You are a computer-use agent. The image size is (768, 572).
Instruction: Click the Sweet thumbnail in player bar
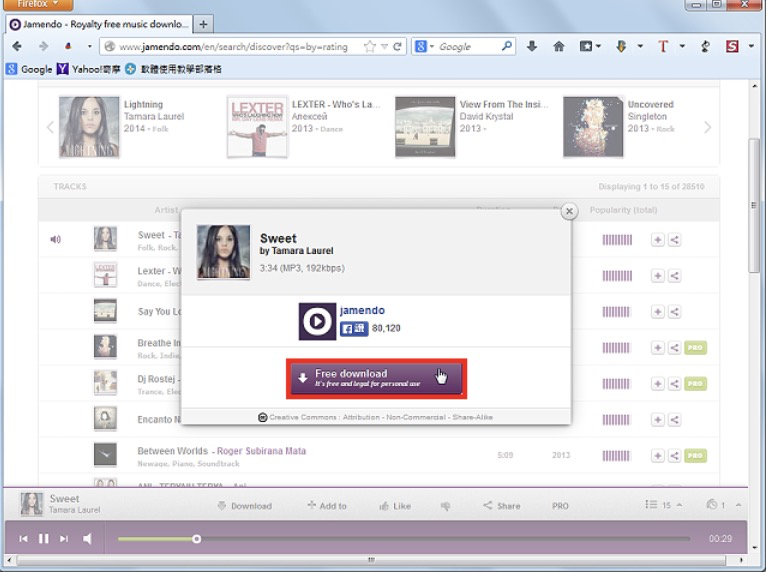[x=31, y=504]
